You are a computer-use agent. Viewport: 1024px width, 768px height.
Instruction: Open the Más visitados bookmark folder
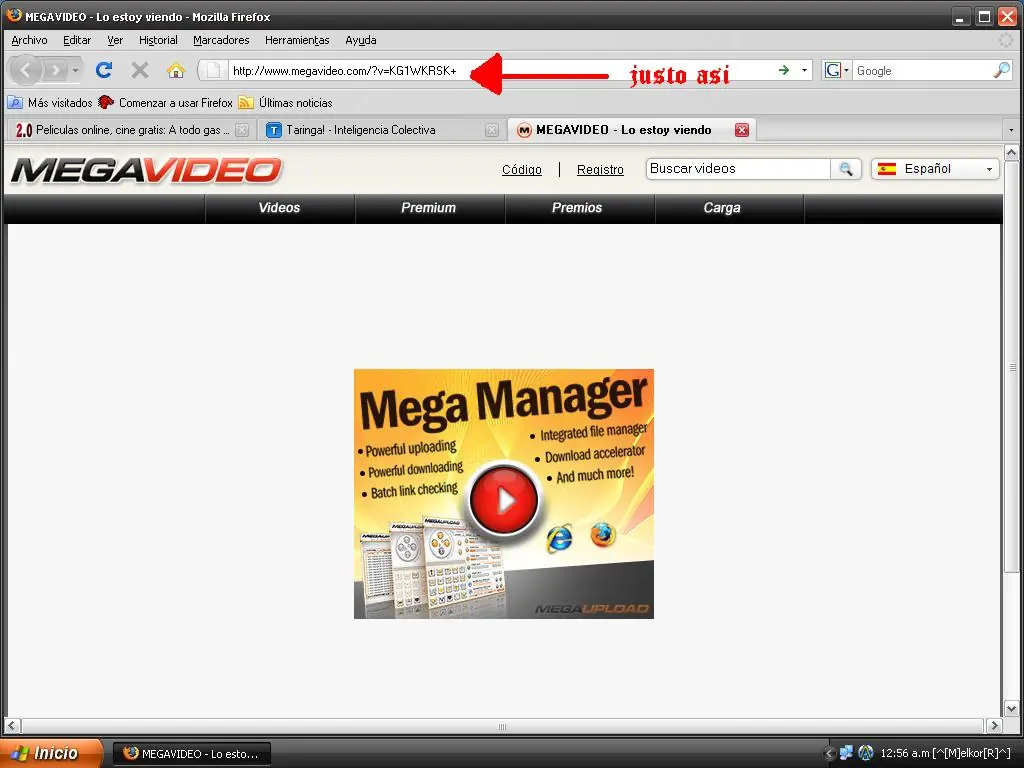tap(50, 103)
